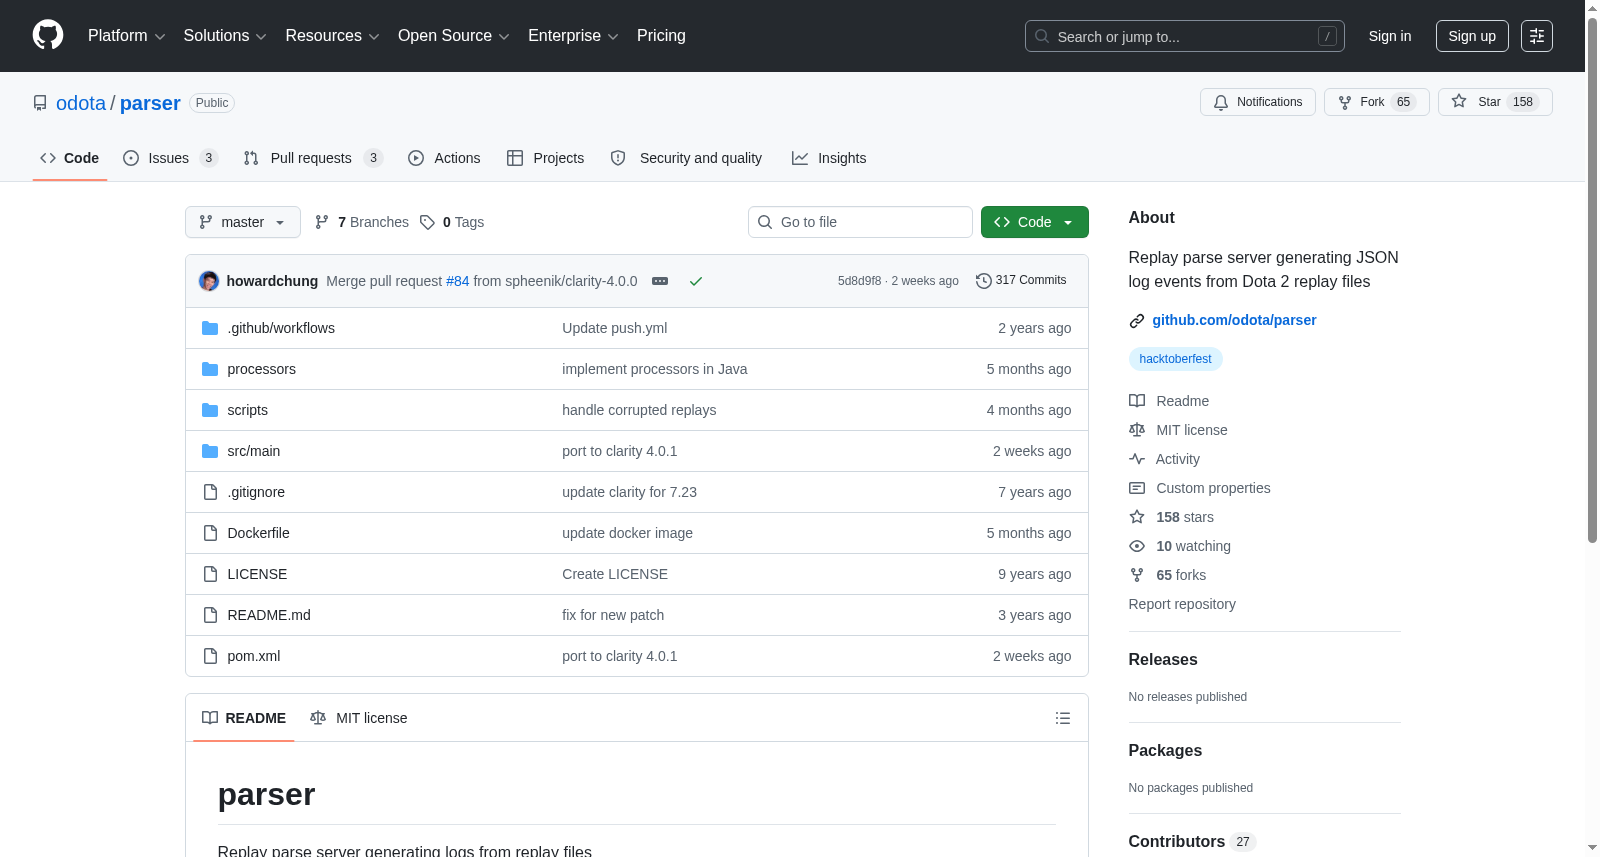Open the master branch selector dropdown

[x=243, y=222]
